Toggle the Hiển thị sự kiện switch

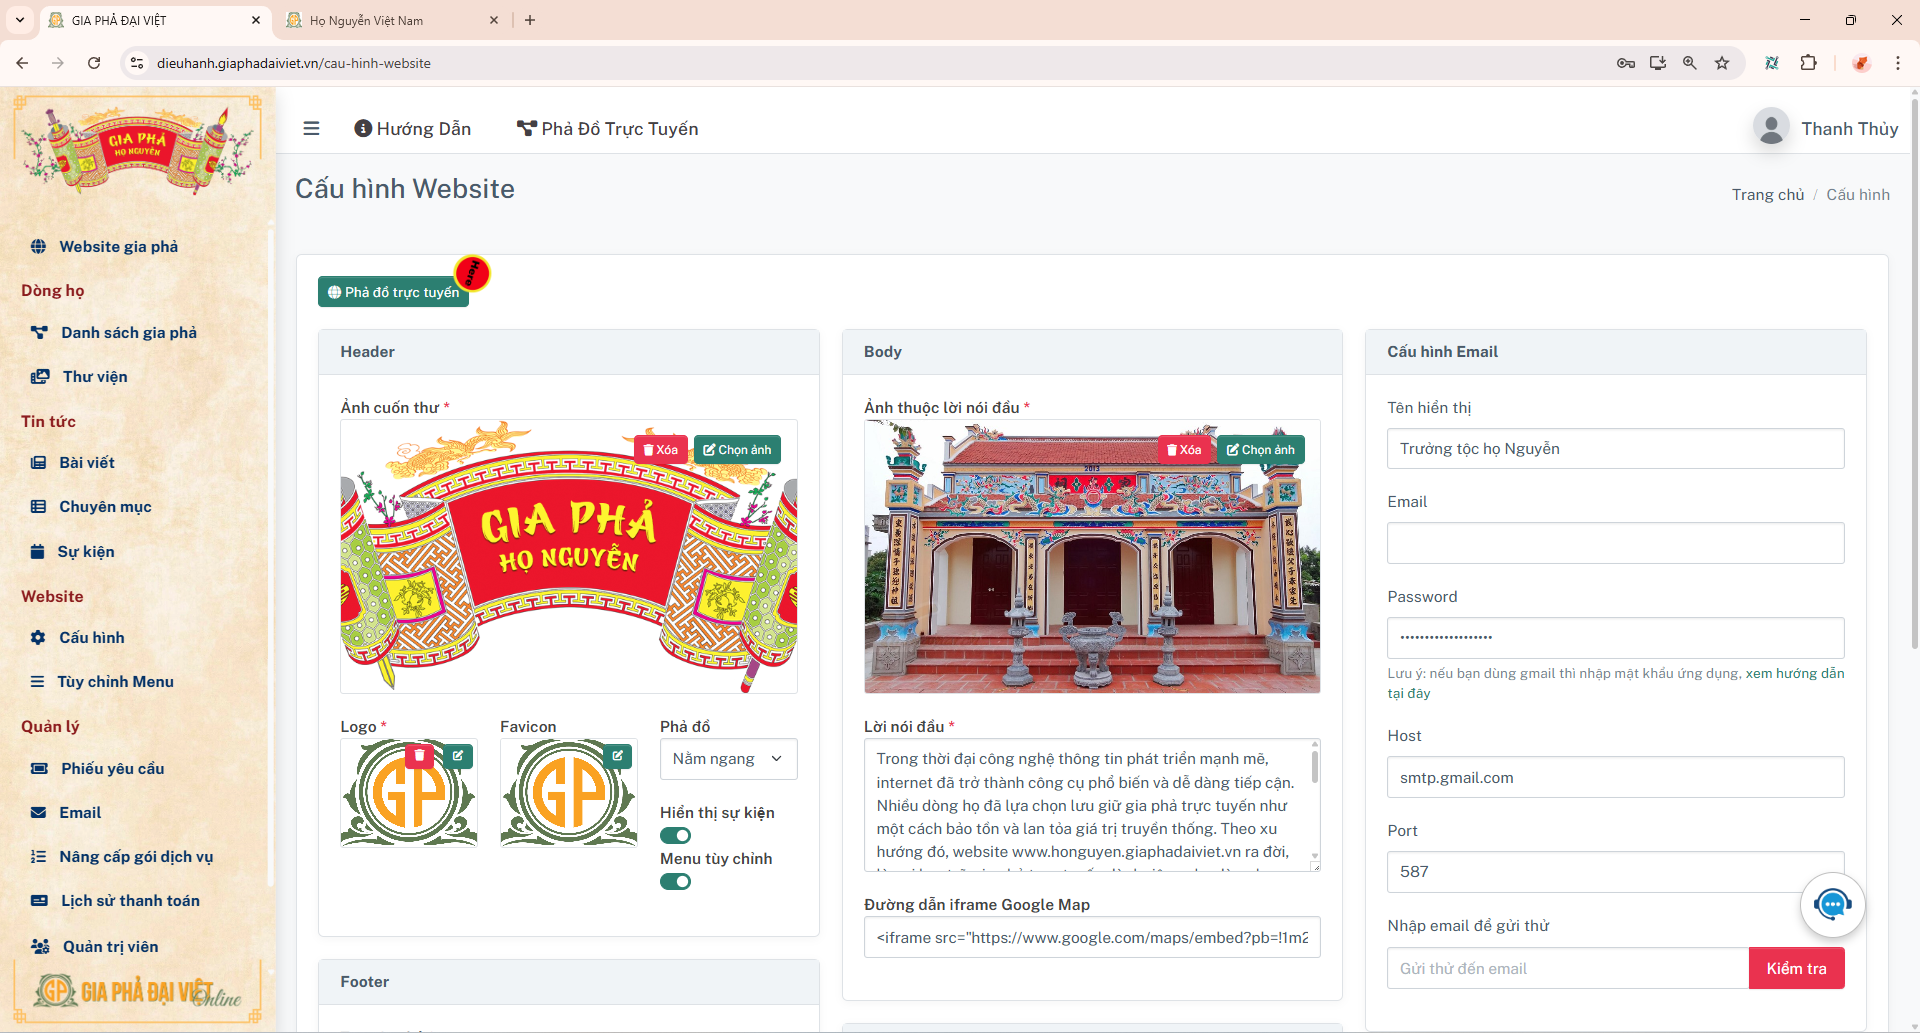675,836
